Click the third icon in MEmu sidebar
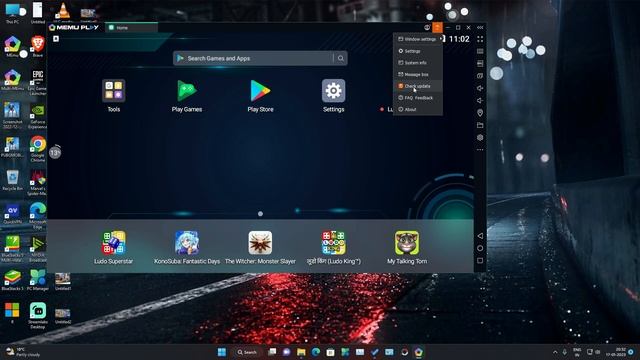640x360 pixels. pos(480,63)
